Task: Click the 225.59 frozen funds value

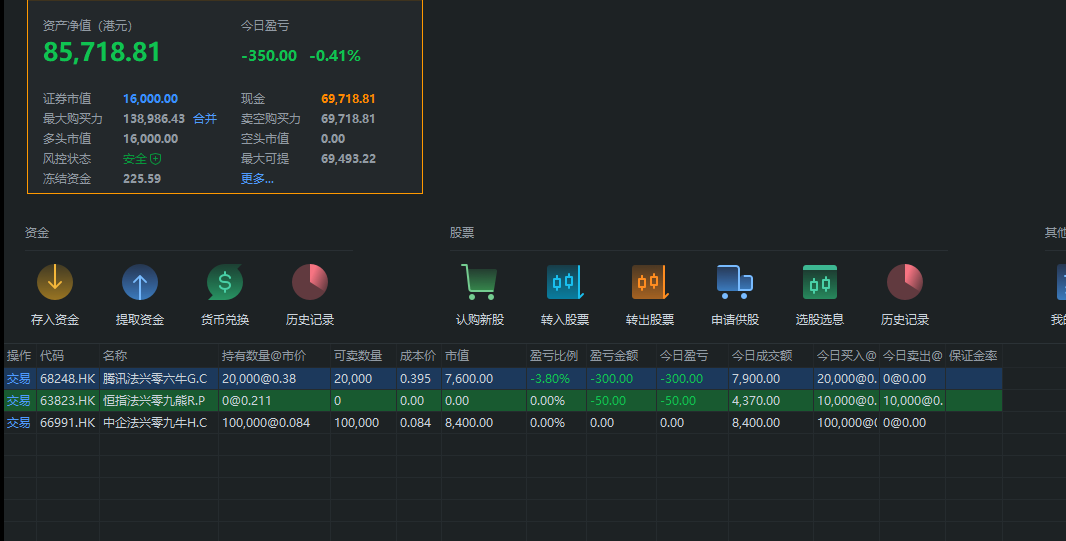Action: [142, 179]
